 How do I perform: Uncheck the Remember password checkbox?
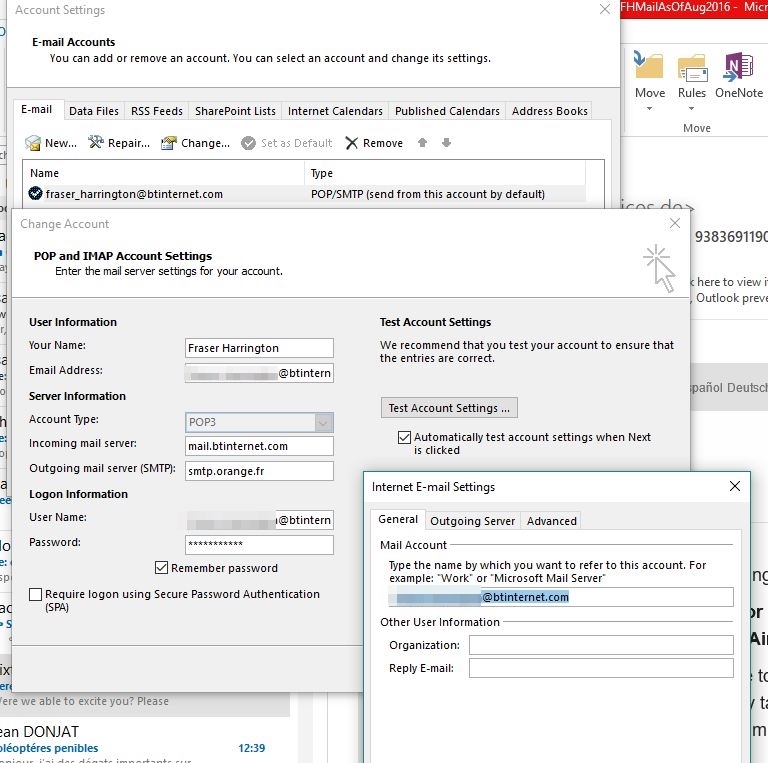tap(162, 568)
